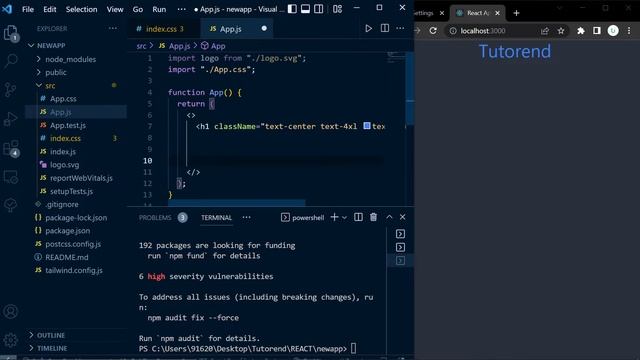Viewport: 640px width, 360px height.
Task: Open the Accounts icon in activity bar
Action: 11,311
